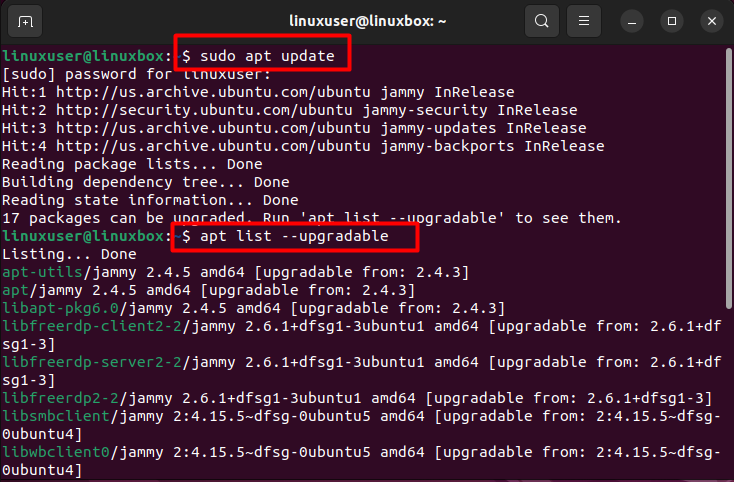Screen dimensions: 734x482
Task: Click the Hit:4 jammy-backports InRelease line
Action: click(303, 146)
